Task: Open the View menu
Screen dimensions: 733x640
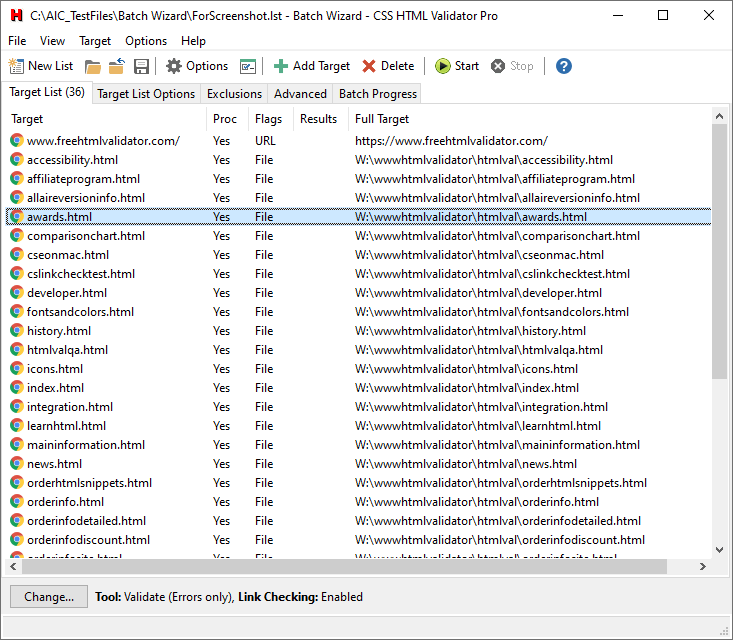Action: coord(52,41)
